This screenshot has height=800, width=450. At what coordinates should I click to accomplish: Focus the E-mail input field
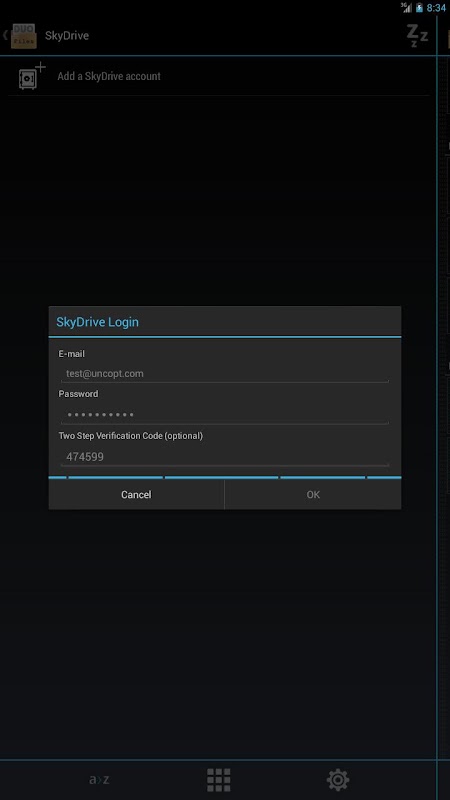pyautogui.click(x=224, y=373)
